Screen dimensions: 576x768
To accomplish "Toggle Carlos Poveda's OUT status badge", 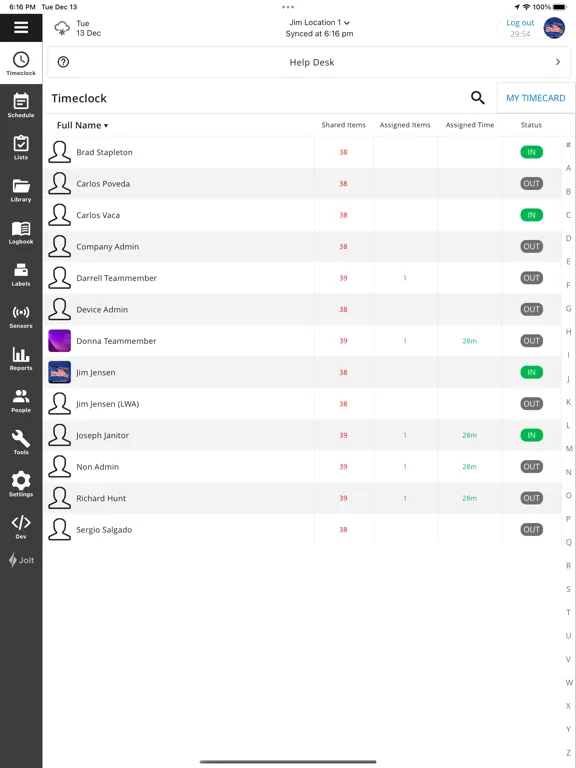I will [x=531, y=184].
